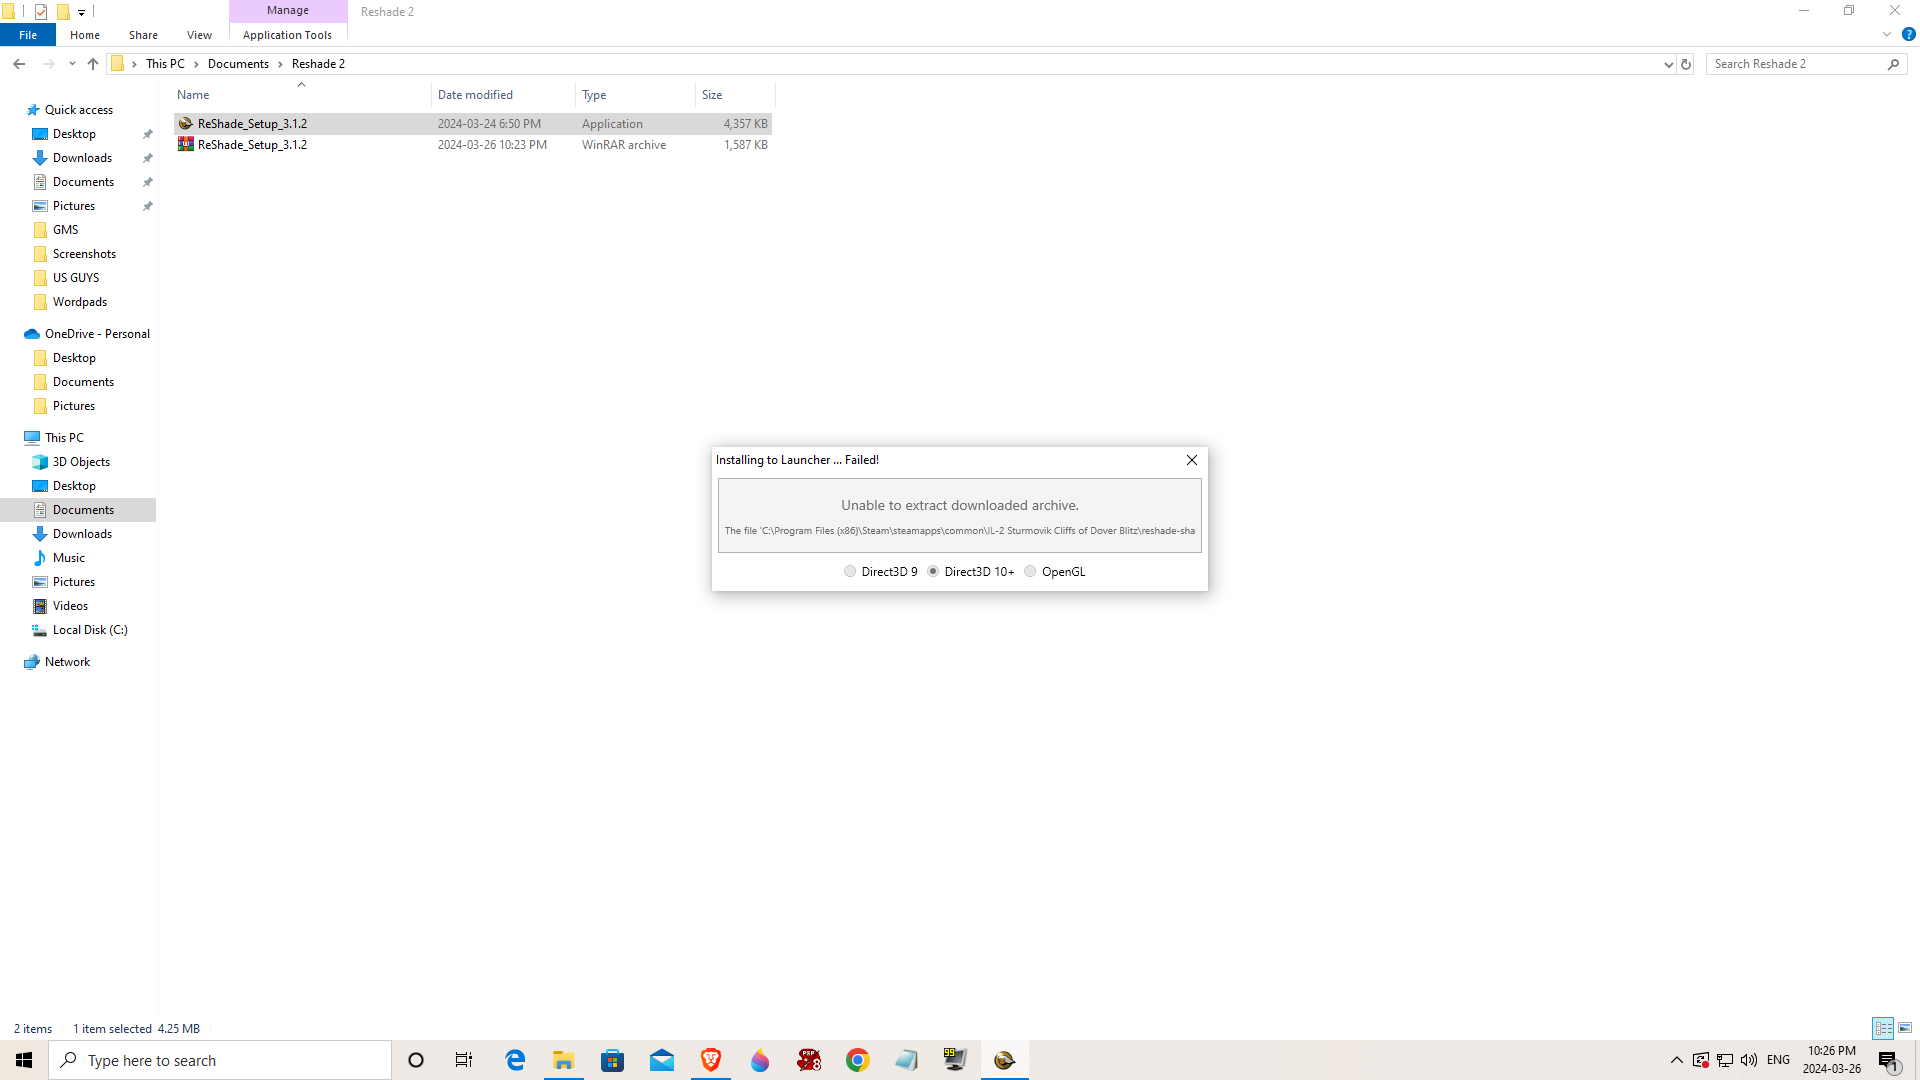
Task: Open 3D Objects in sidebar
Action: point(81,462)
